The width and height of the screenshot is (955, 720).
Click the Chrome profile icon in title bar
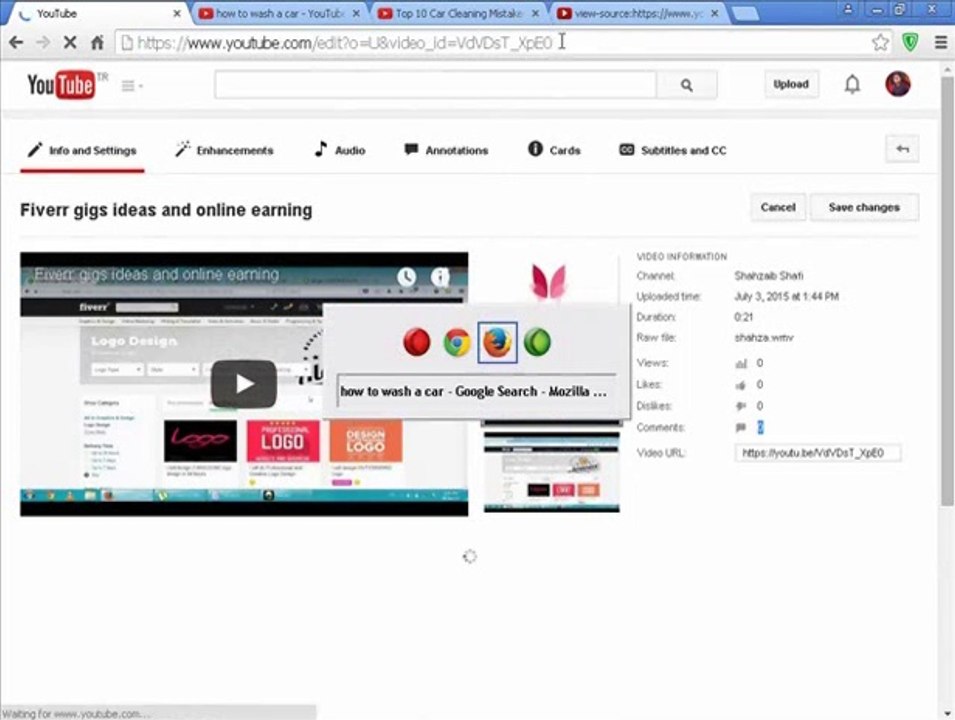[x=848, y=9]
